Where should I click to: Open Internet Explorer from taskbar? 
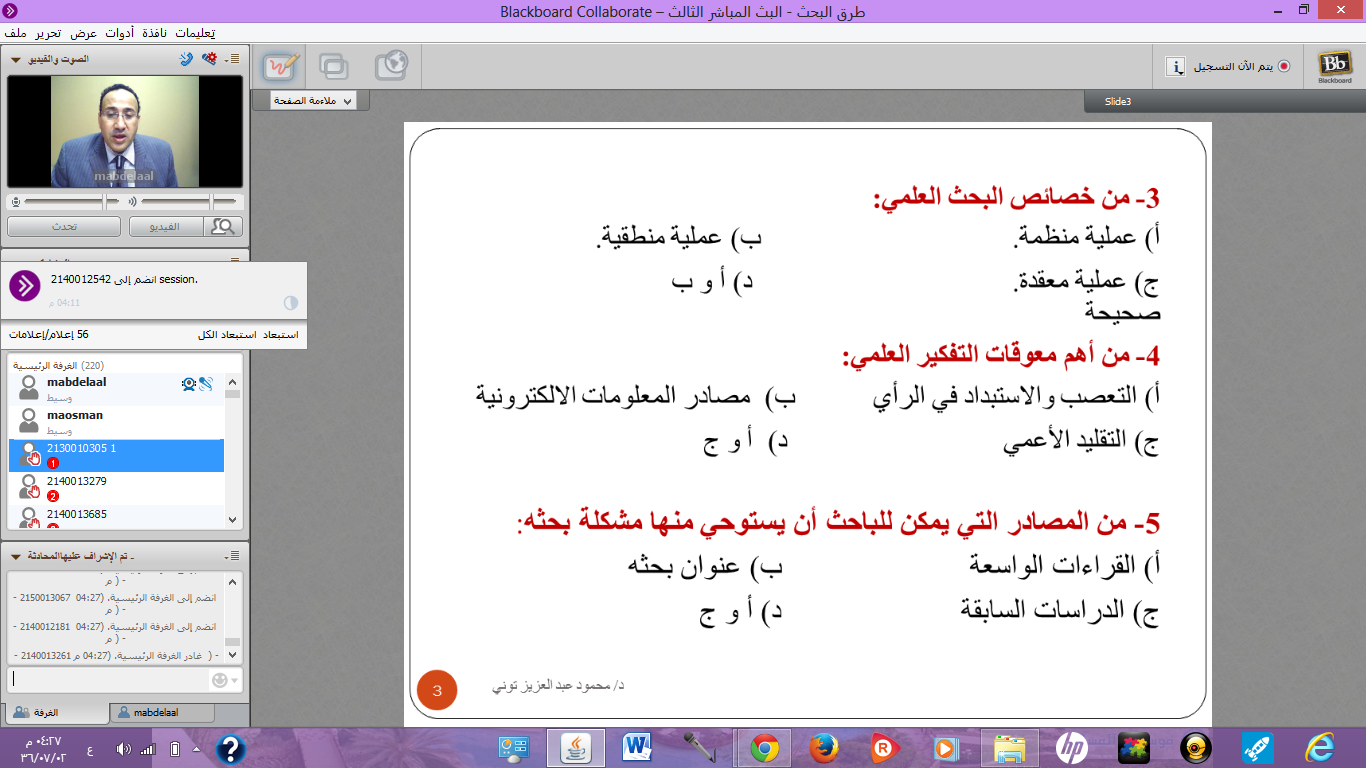(1320, 747)
